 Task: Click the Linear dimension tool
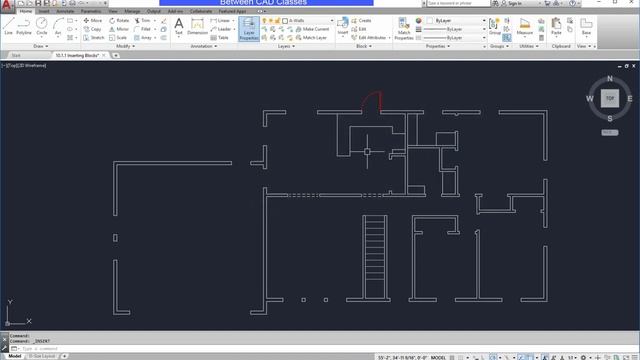pos(220,20)
